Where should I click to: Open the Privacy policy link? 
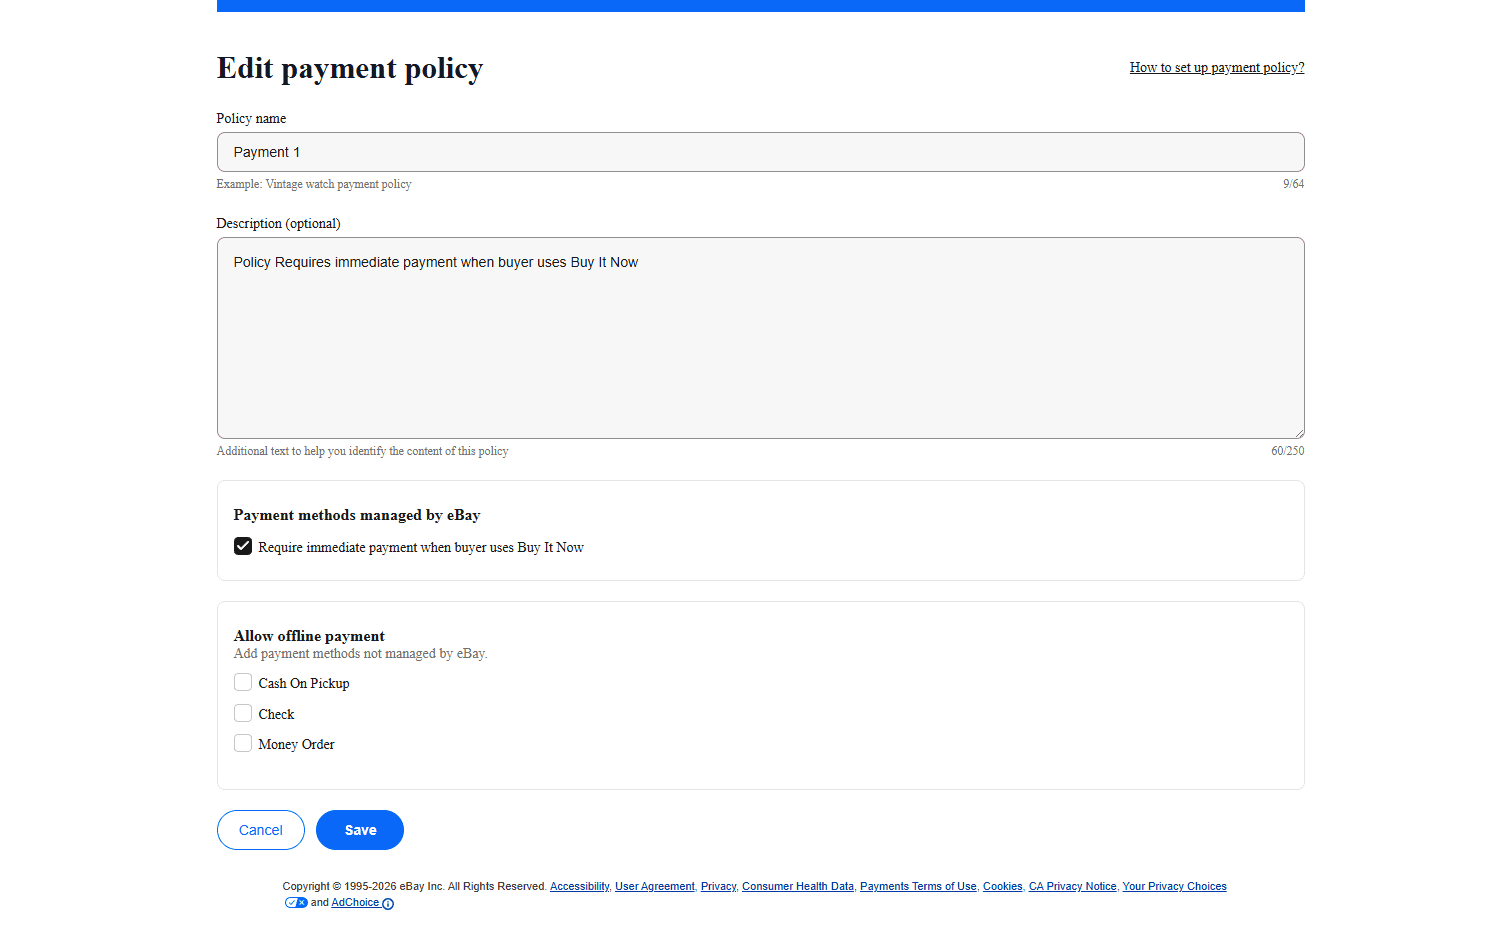click(x=718, y=886)
